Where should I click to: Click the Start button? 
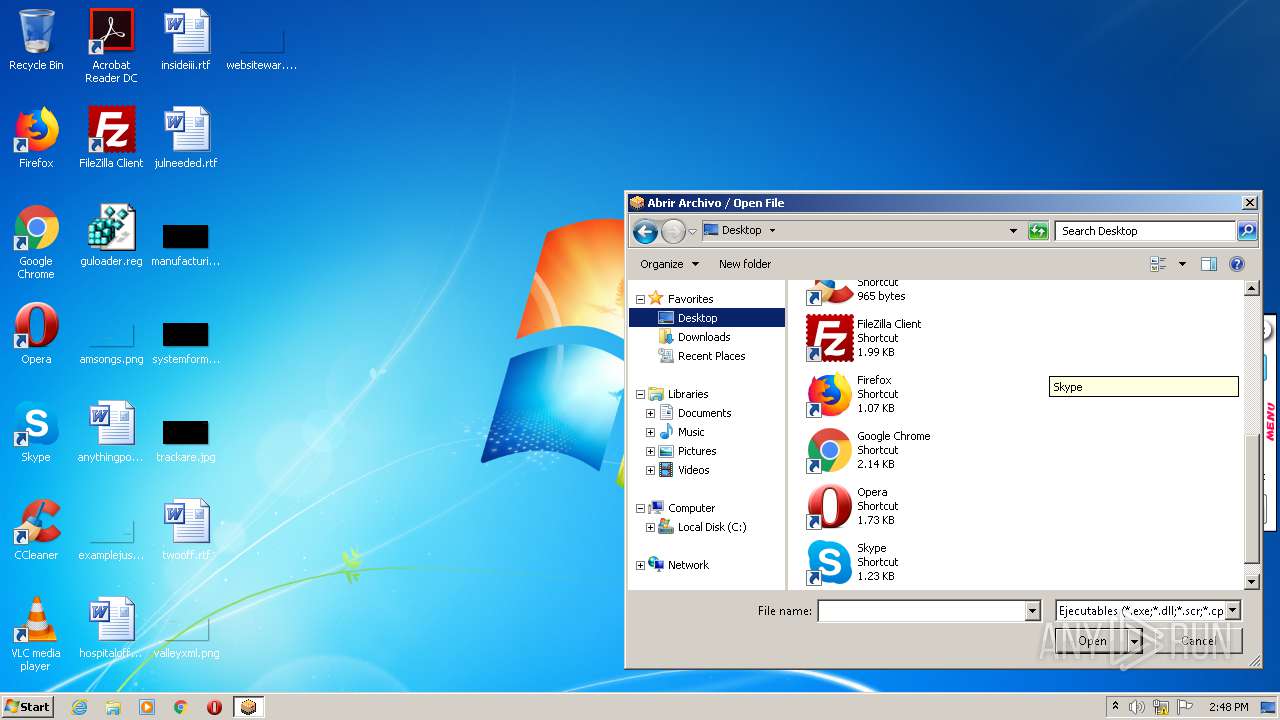(27, 707)
